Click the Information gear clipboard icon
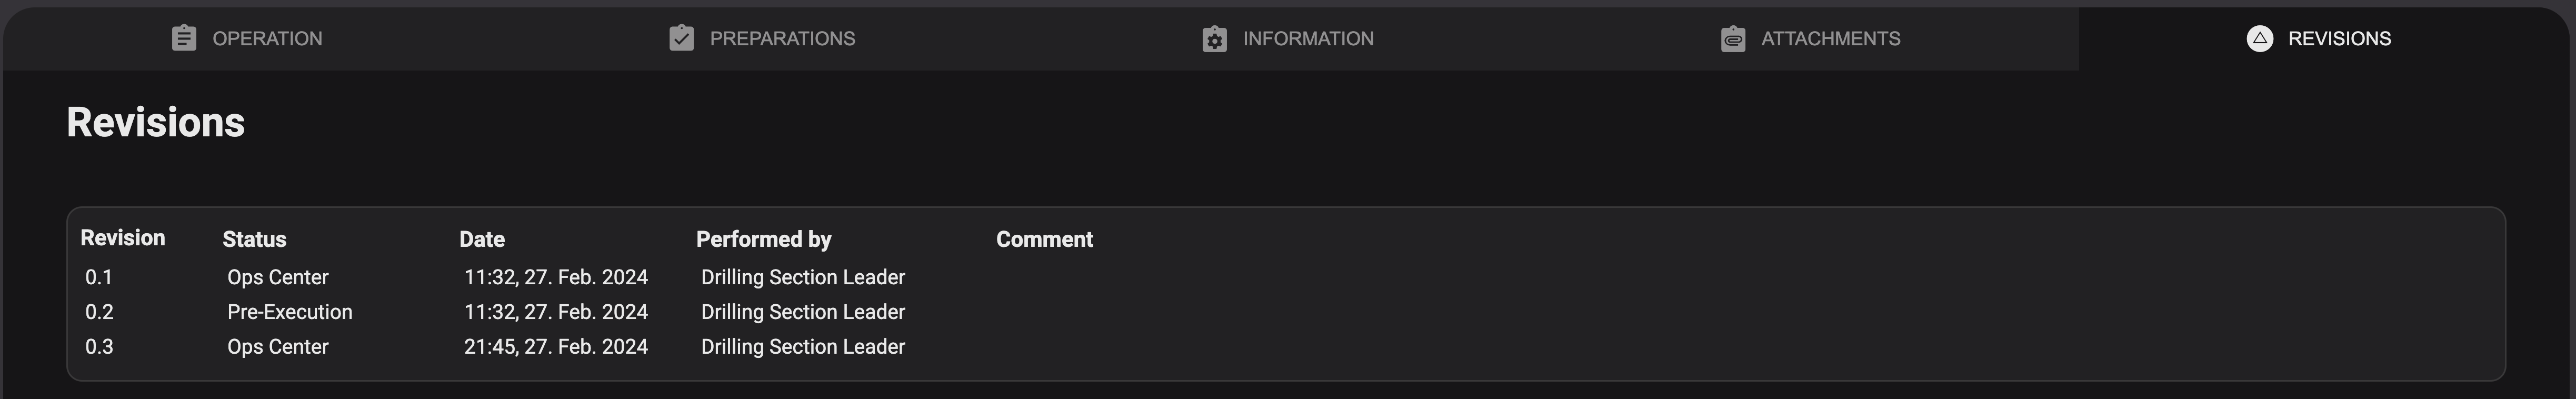The height and width of the screenshot is (399, 2576). coord(1214,39)
